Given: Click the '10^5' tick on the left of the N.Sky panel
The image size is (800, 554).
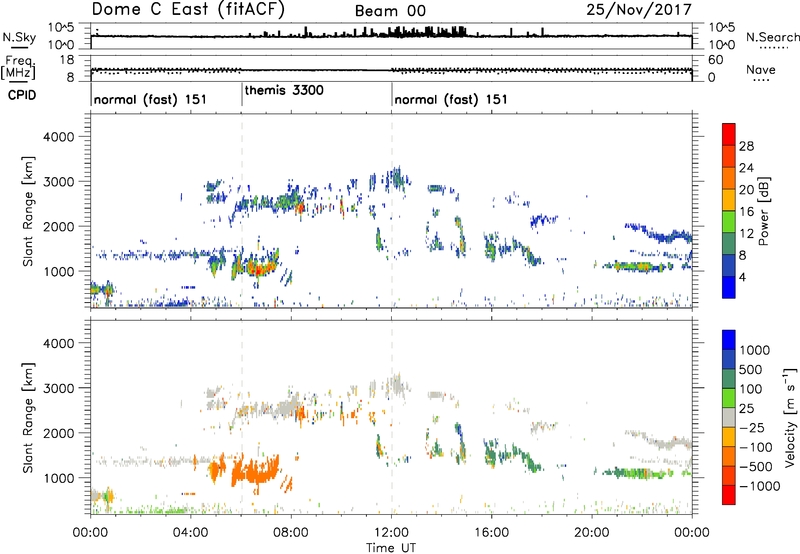Looking at the screenshot, I should (61, 28).
